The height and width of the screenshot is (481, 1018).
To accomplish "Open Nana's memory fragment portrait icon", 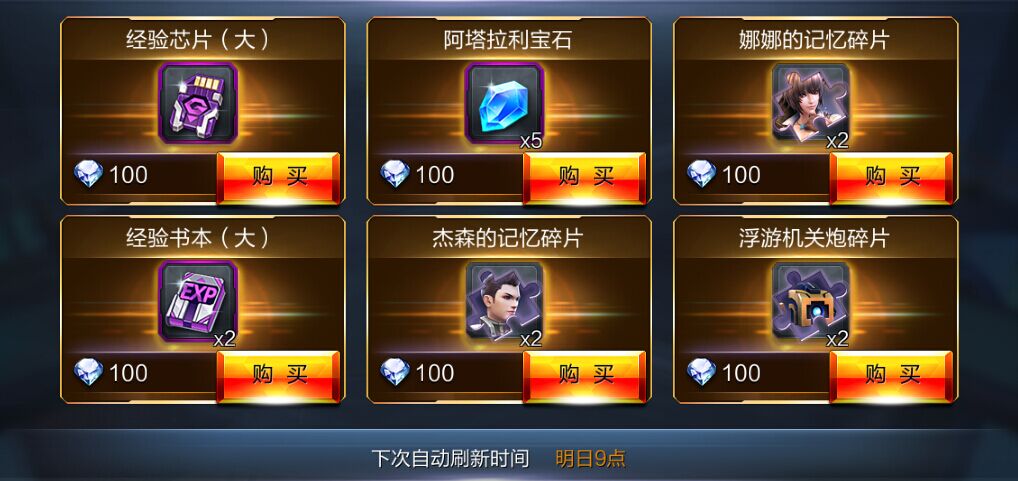I will [x=811, y=104].
